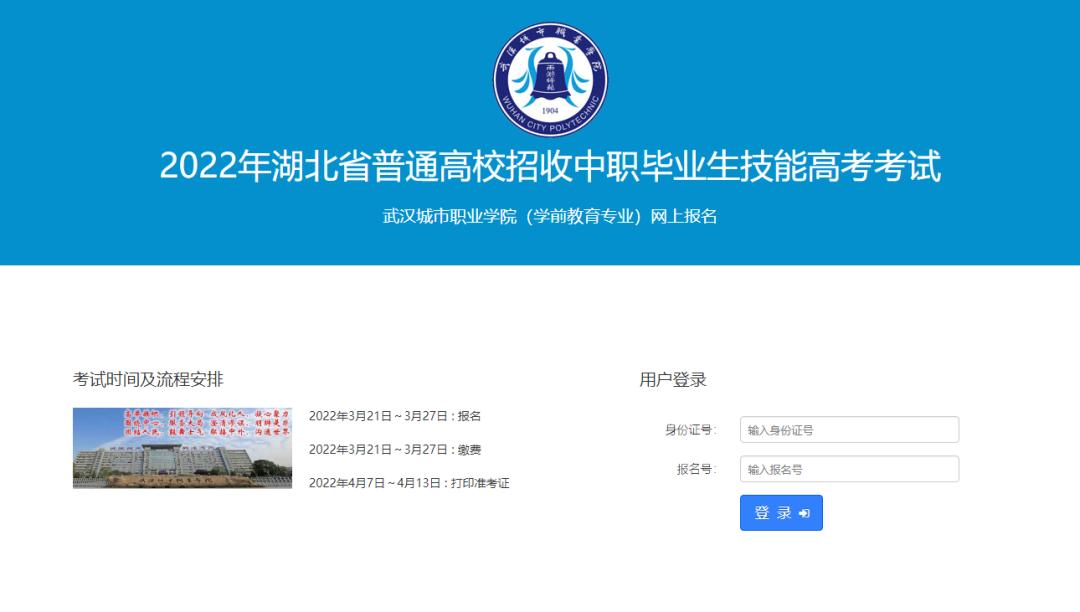This screenshot has height=612, width=1080.
Task: Focus the 输入报名号 input field
Action: pyautogui.click(x=849, y=469)
